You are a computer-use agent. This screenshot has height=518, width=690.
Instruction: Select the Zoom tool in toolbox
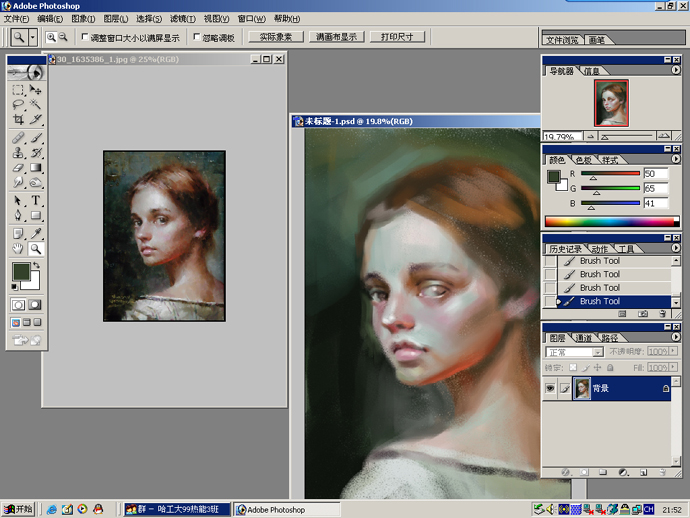tap(35, 249)
